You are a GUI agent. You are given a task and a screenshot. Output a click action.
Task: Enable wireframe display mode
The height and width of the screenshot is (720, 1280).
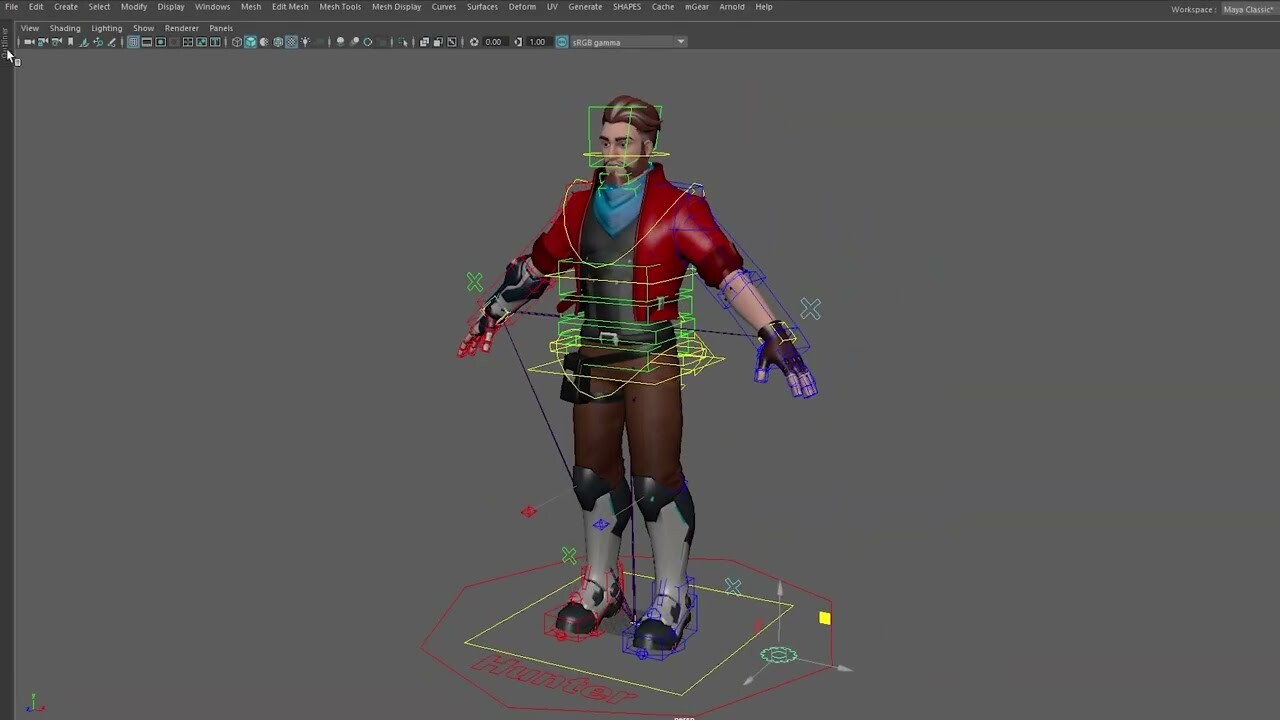[237, 42]
